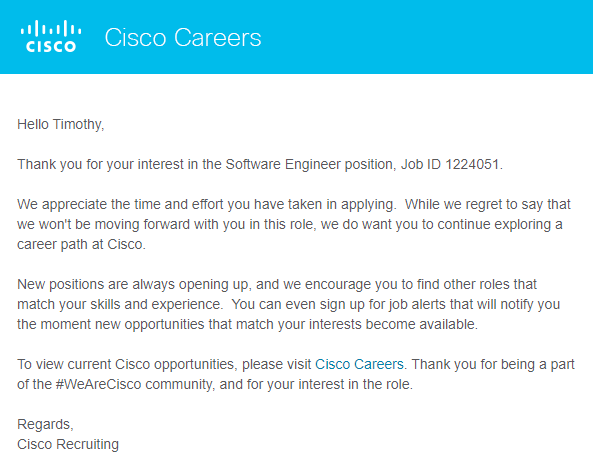Open the Cisco Careers hyperlink in the email
The image size is (593, 471).
[359, 364]
